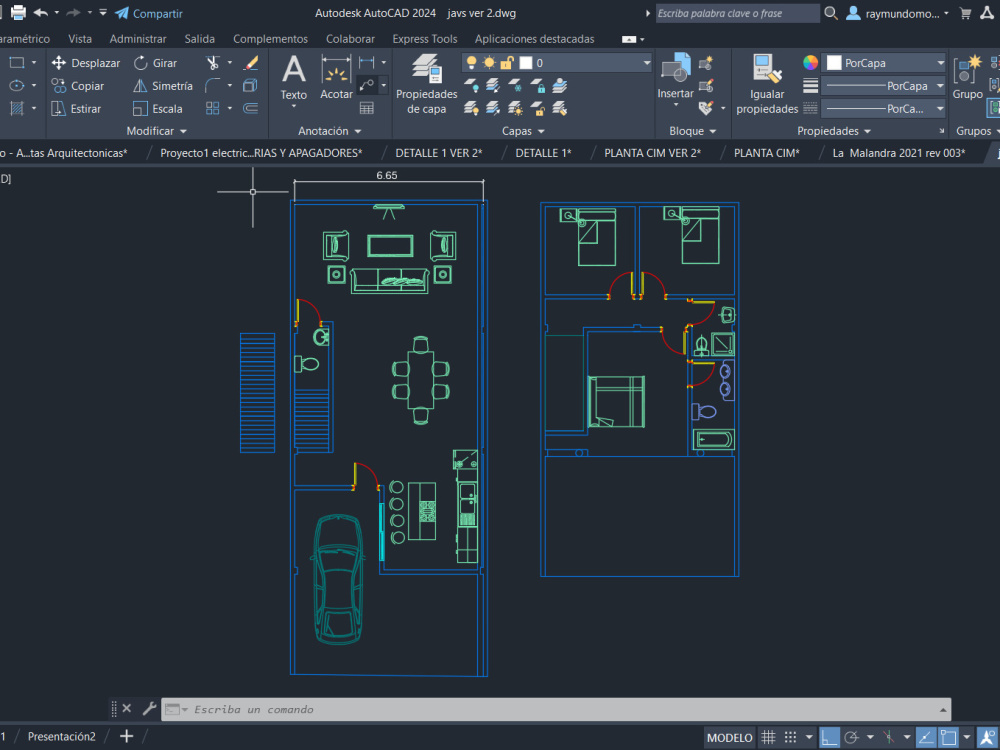
Task: Click the Compartir share button
Action: click(149, 13)
